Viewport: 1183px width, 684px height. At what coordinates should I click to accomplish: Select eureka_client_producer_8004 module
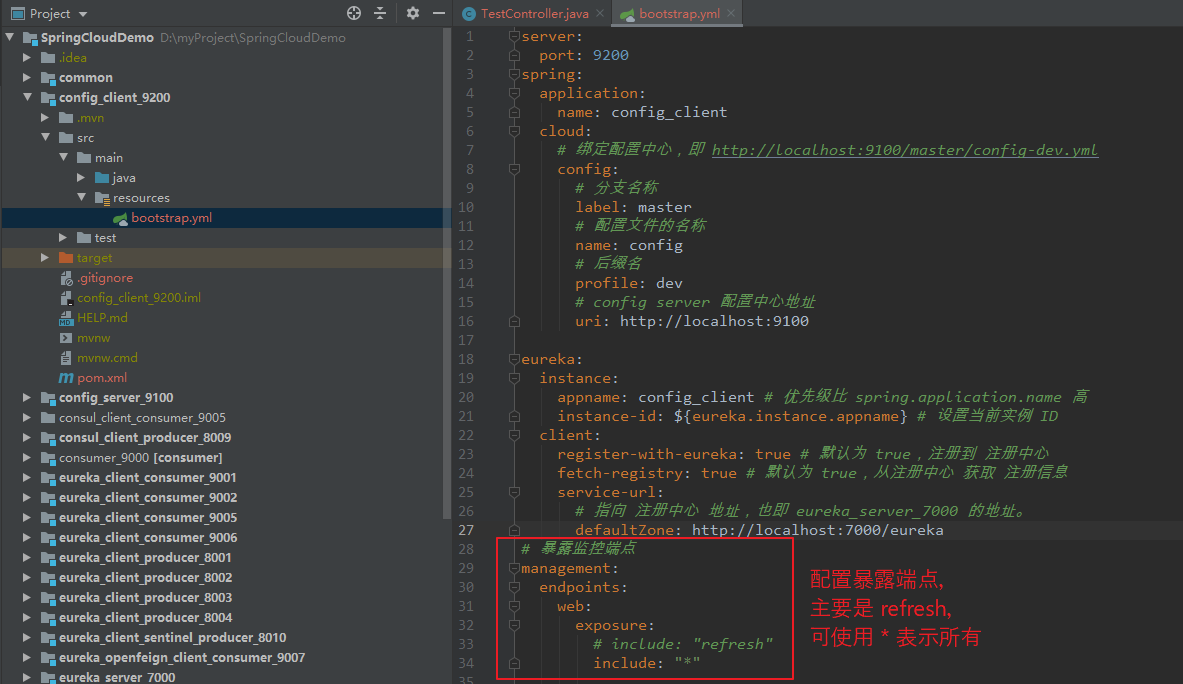click(x=146, y=618)
